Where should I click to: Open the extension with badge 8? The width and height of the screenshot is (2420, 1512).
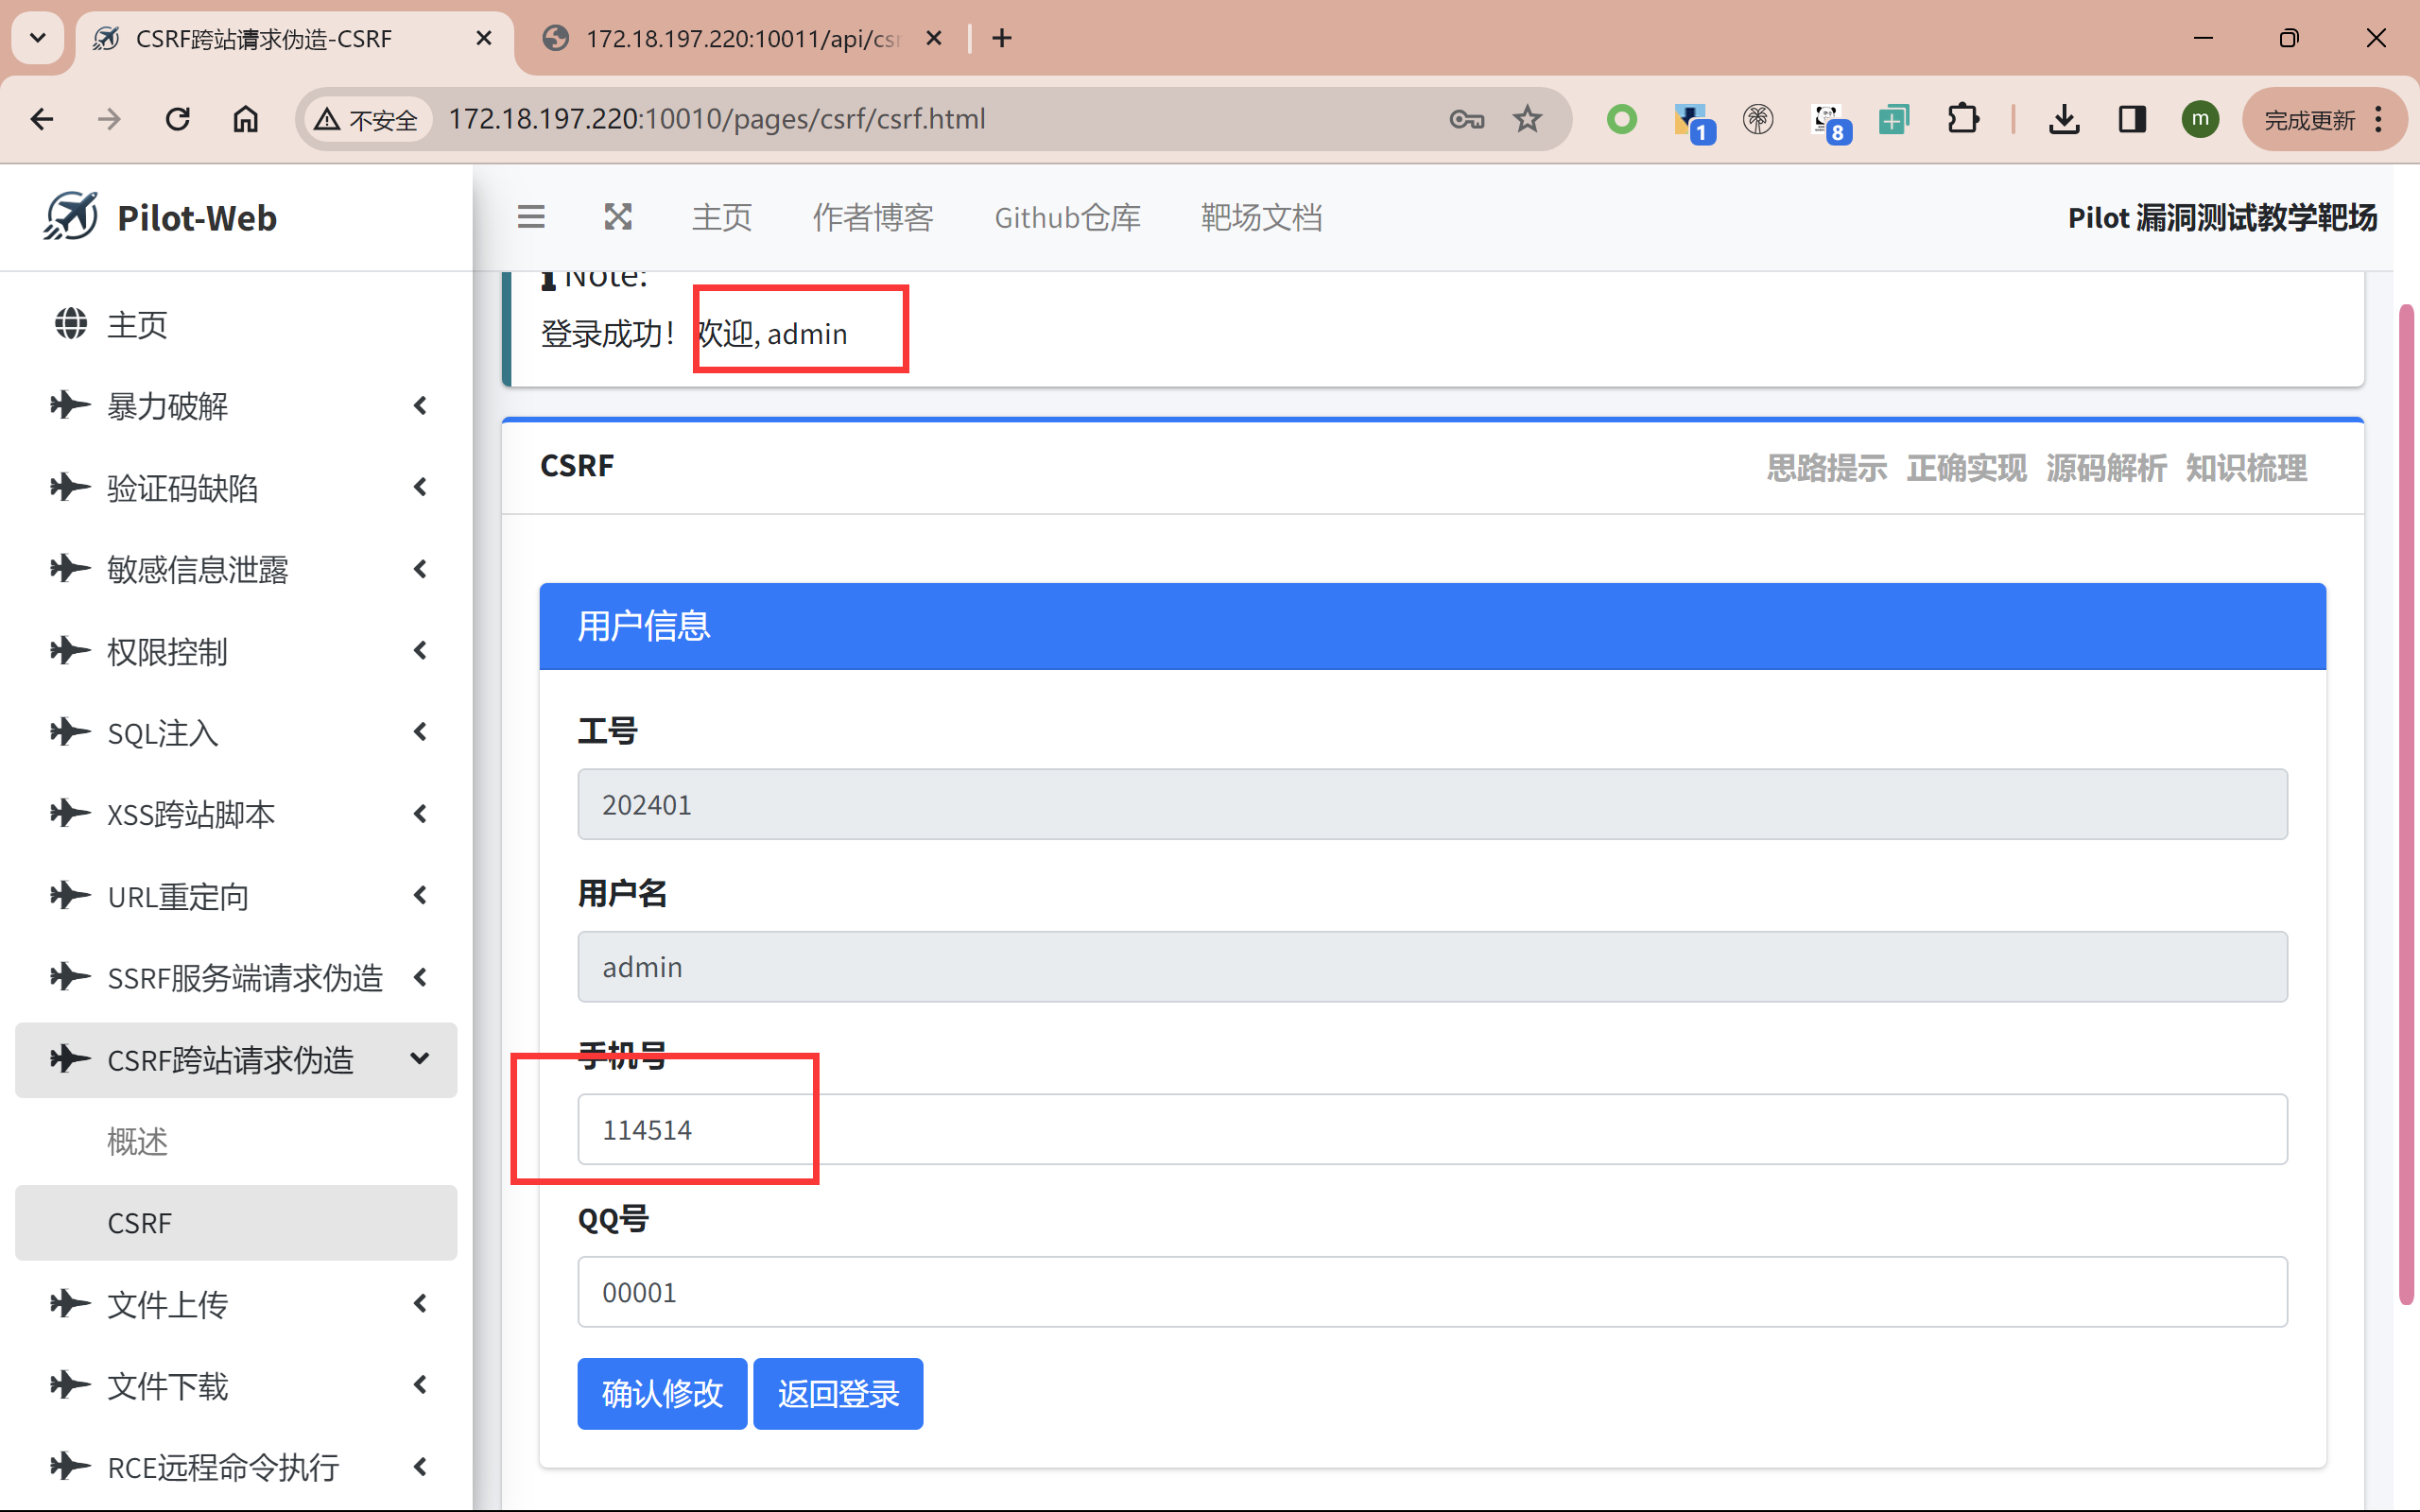pyautogui.click(x=1829, y=122)
